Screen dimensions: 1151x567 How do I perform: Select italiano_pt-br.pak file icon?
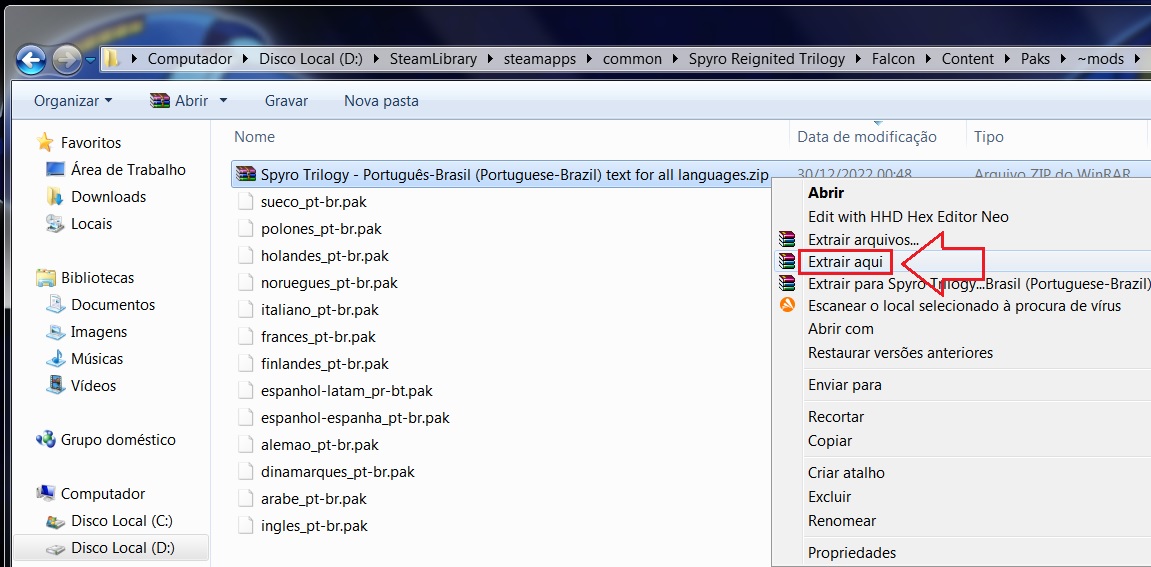[x=245, y=309]
